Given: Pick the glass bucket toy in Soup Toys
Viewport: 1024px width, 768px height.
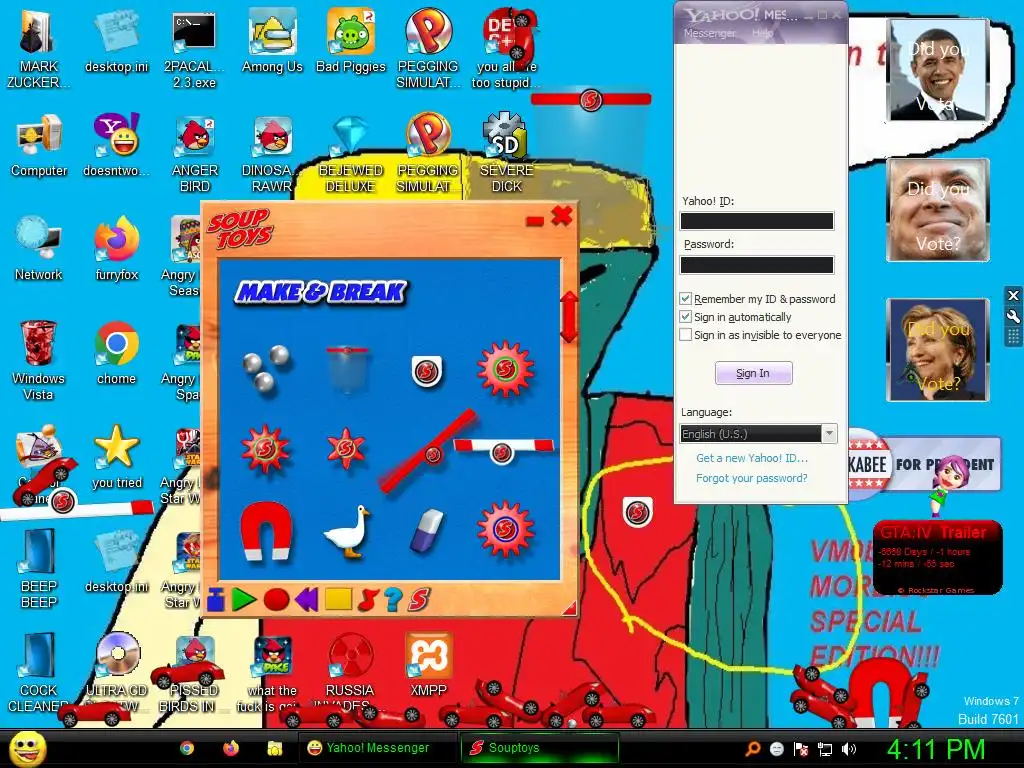Looking at the screenshot, I should 348,370.
